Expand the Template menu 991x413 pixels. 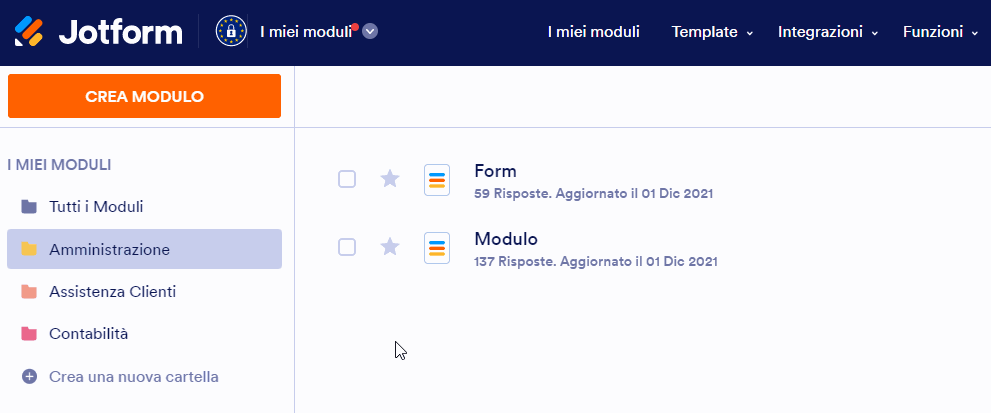pyautogui.click(x=712, y=32)
